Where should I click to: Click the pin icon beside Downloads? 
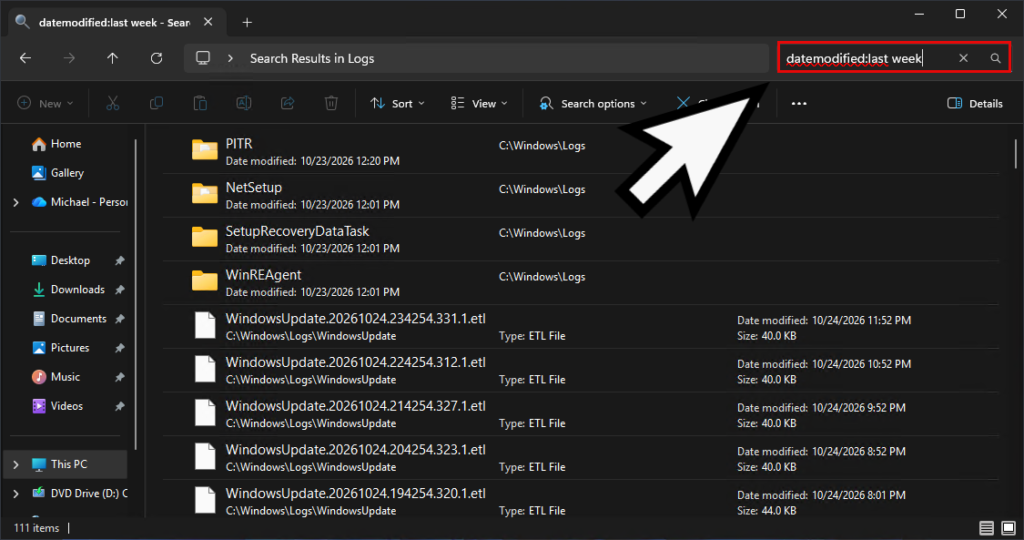120,290
